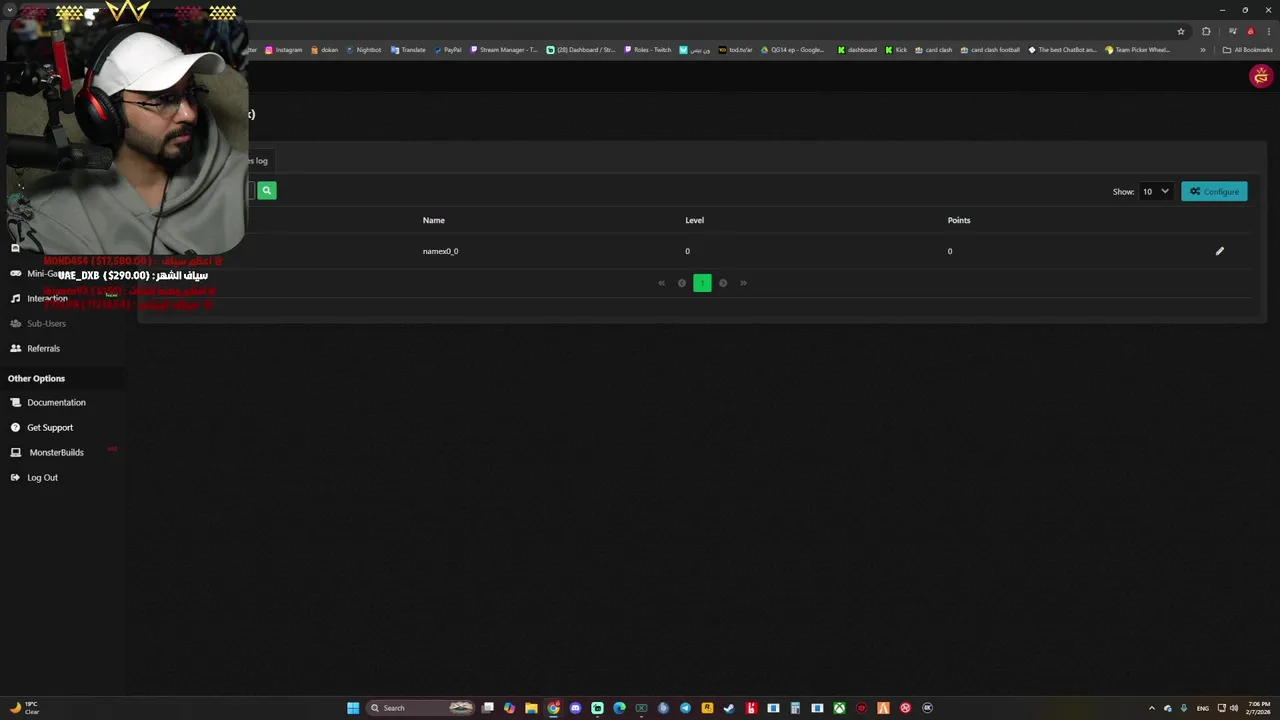Expand the system tray hidden icons chevron

[1151, 708]
